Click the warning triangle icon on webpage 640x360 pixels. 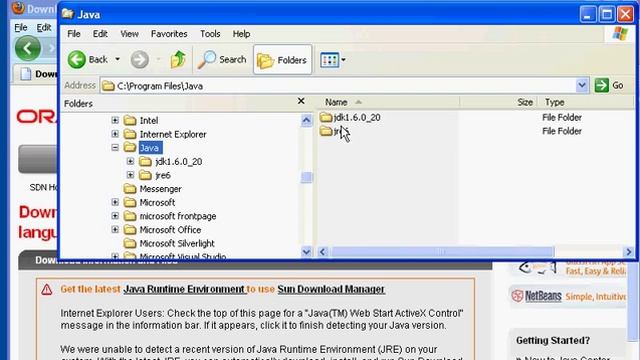tap(47, 289)
